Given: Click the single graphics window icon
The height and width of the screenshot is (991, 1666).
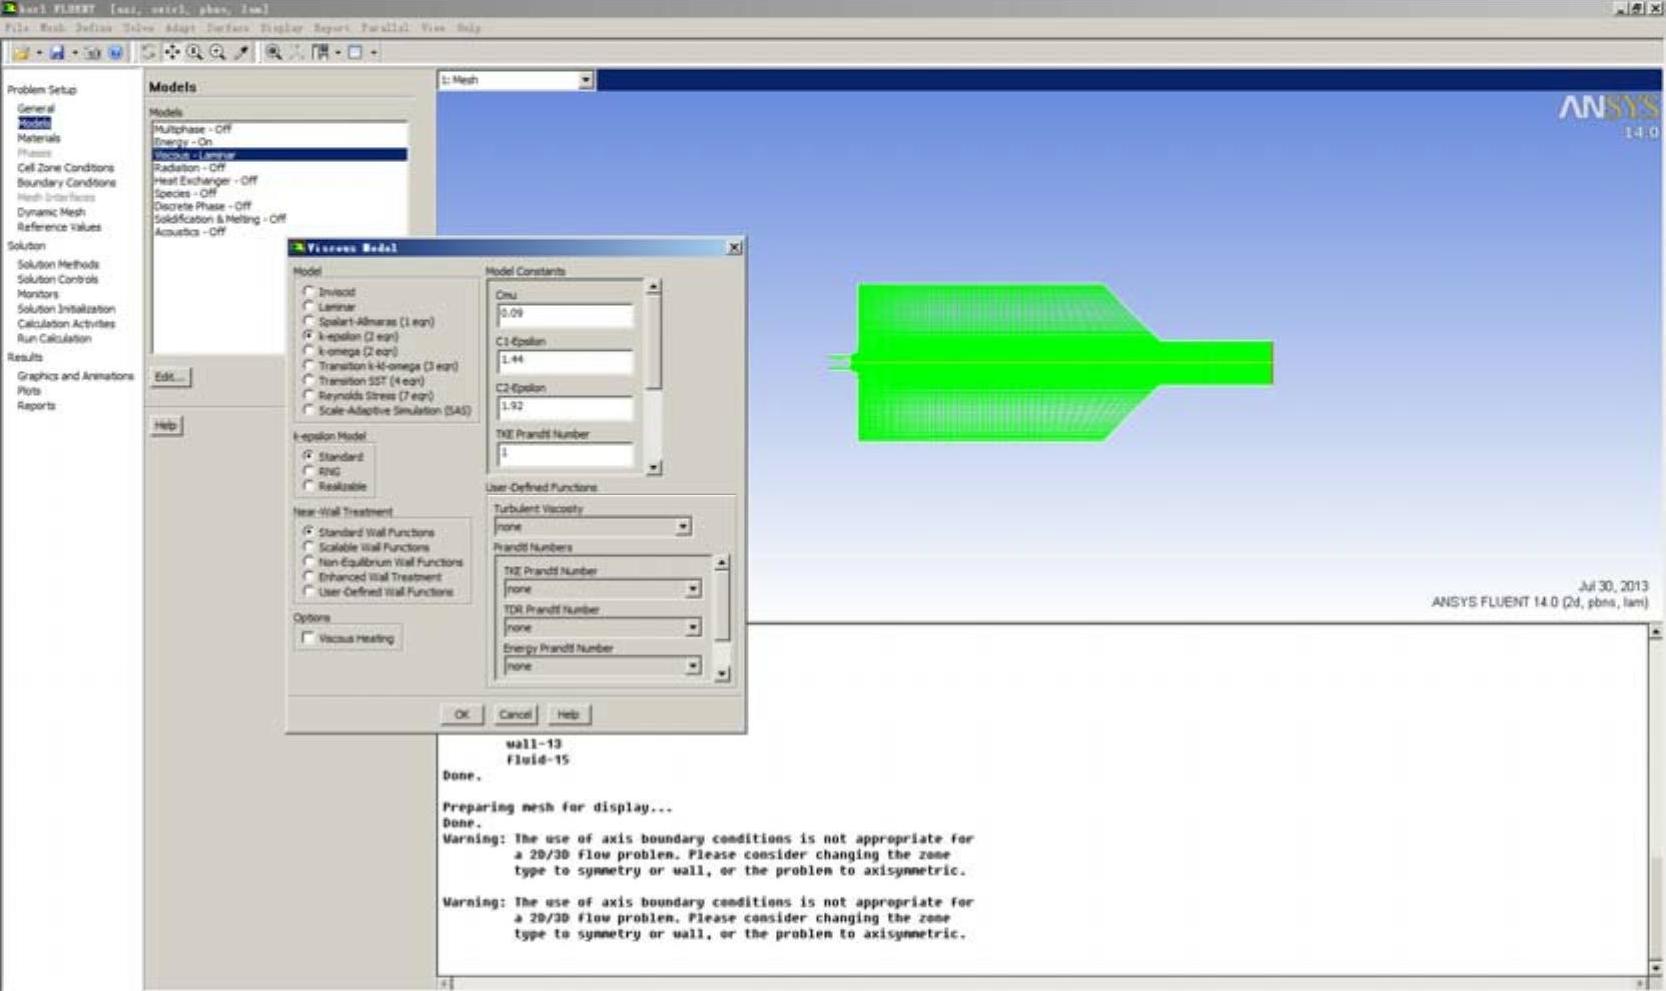Looking at the screenshot, I should click(x=355, y=52).
